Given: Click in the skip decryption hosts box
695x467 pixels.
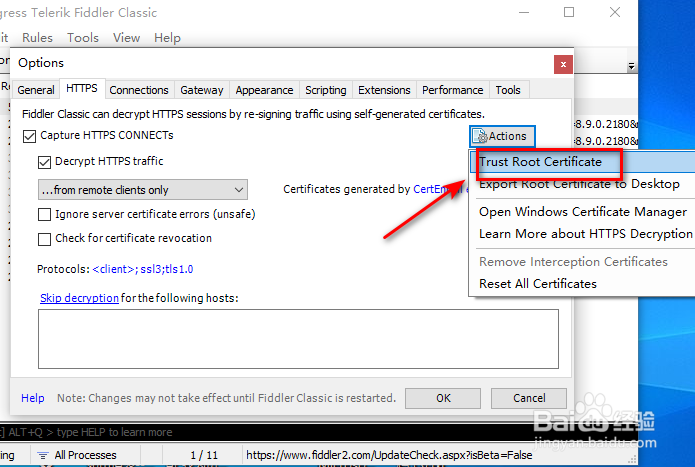Looking at the screenshot, I should tap(298, 339).
